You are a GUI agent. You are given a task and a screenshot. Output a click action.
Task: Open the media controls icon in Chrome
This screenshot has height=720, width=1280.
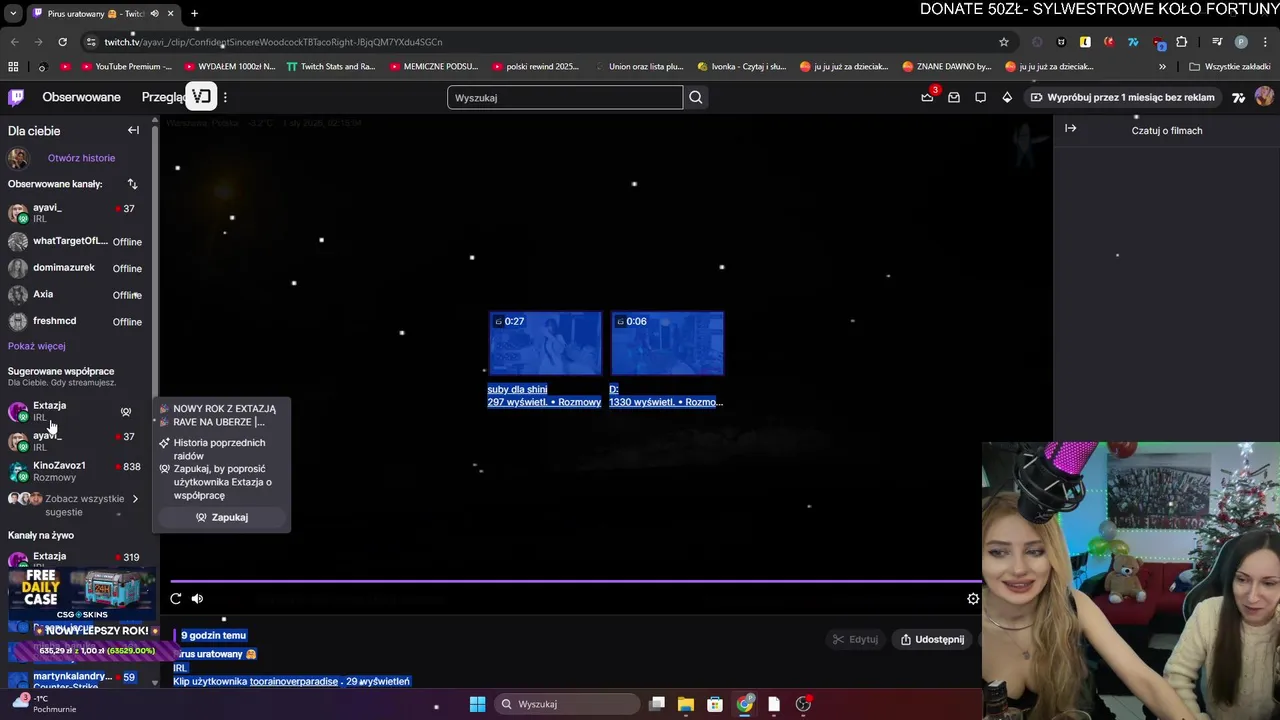point(1217,42)
